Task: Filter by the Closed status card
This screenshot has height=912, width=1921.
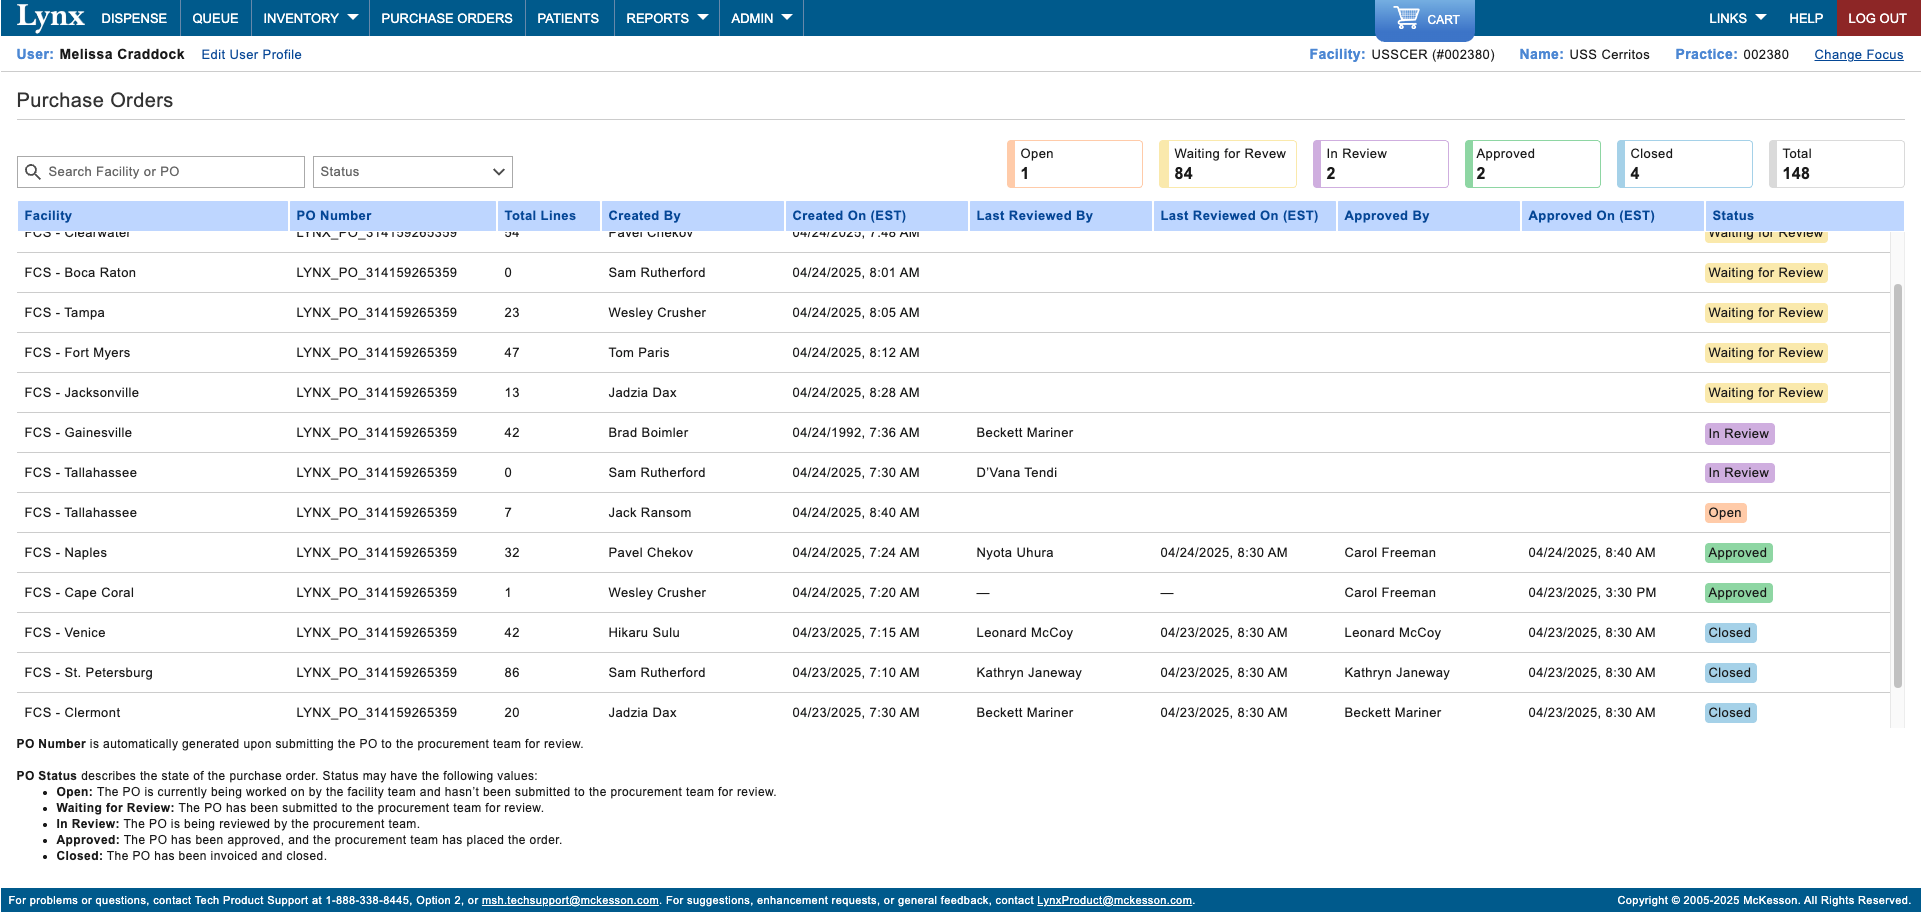Action: click(x=1685, y=164)
